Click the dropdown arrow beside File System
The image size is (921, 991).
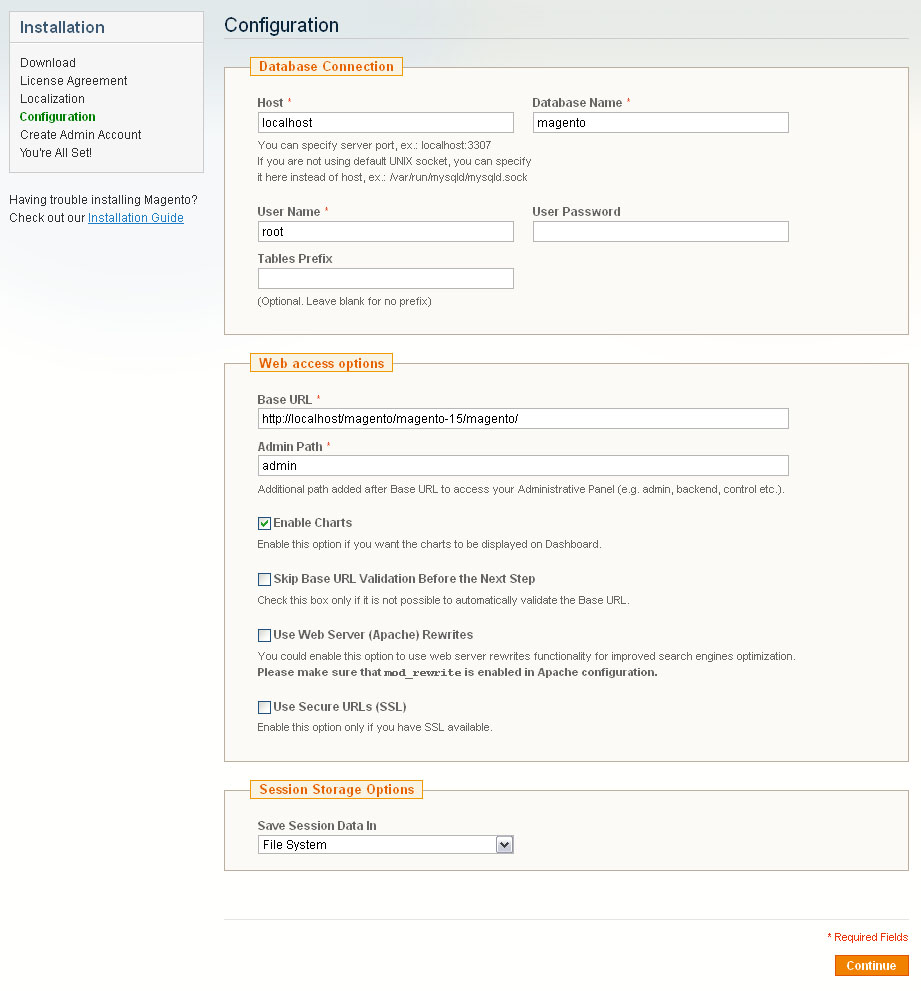504,845
